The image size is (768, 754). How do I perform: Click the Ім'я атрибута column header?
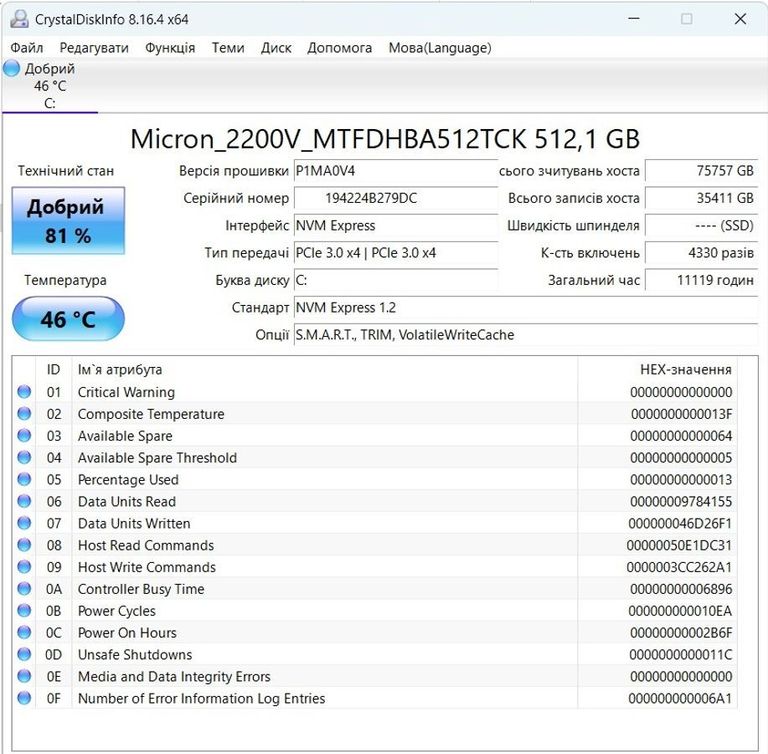pyautogui.click(x=120, y=370)
